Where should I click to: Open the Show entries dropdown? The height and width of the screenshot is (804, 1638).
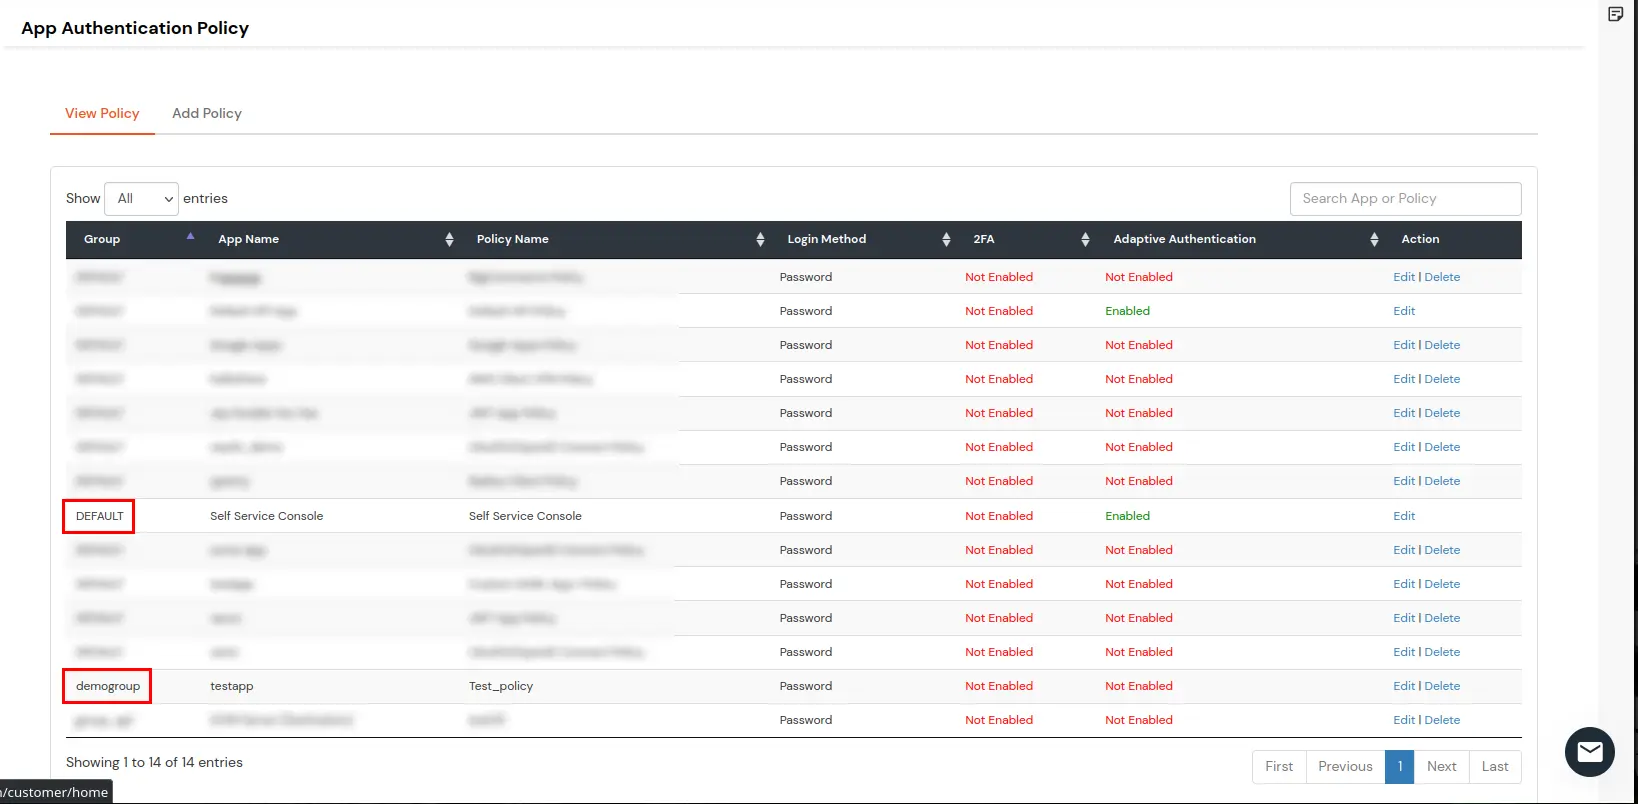(141, 199)
